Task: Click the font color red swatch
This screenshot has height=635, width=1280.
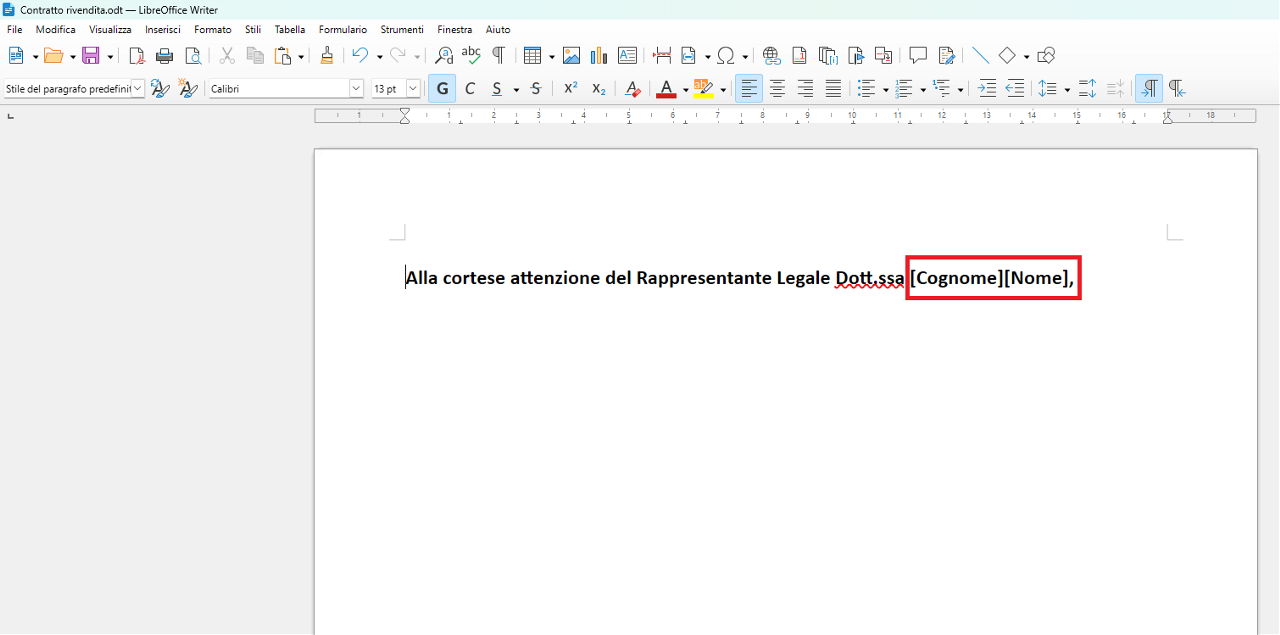Action: pos(666,89)
